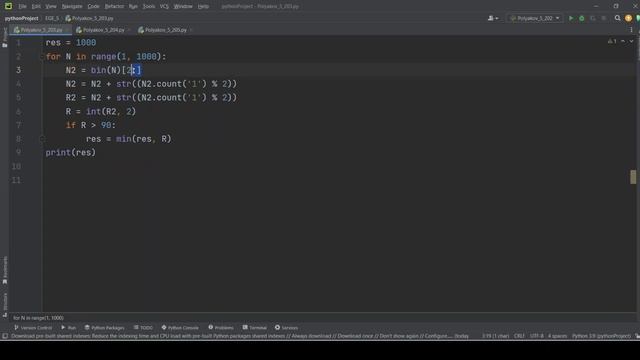Open the Help menu
640x360 pixels.
coord(203,7)
